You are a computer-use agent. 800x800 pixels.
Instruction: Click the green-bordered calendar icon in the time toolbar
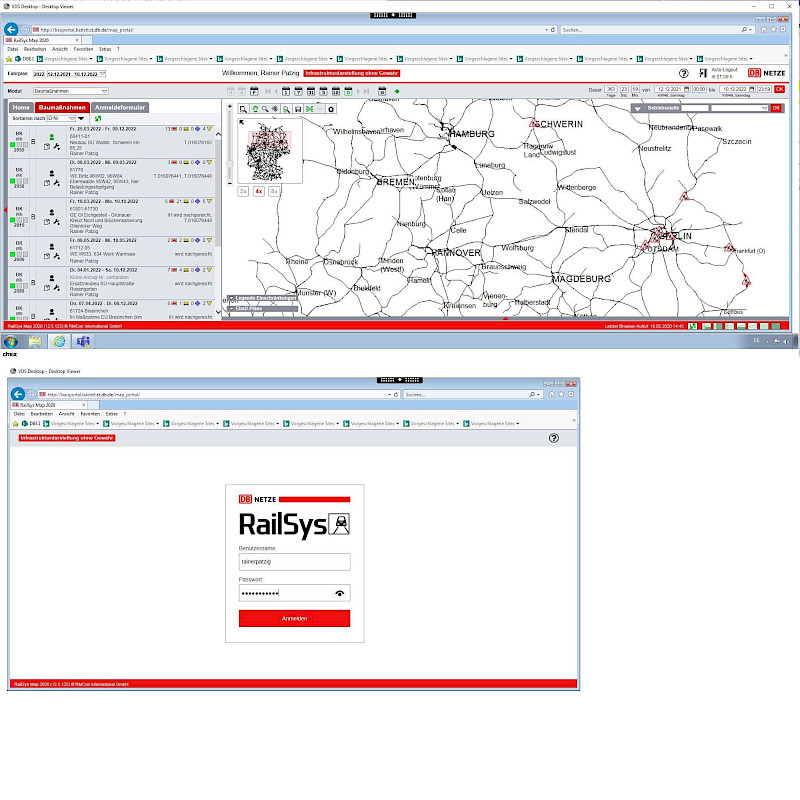click(348, 91)
